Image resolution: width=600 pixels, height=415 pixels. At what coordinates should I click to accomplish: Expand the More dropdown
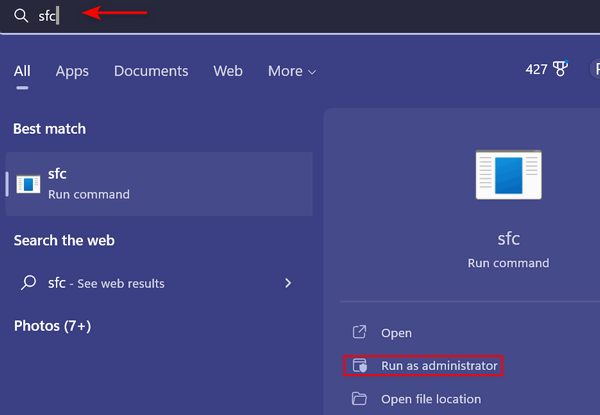(292, 71)
